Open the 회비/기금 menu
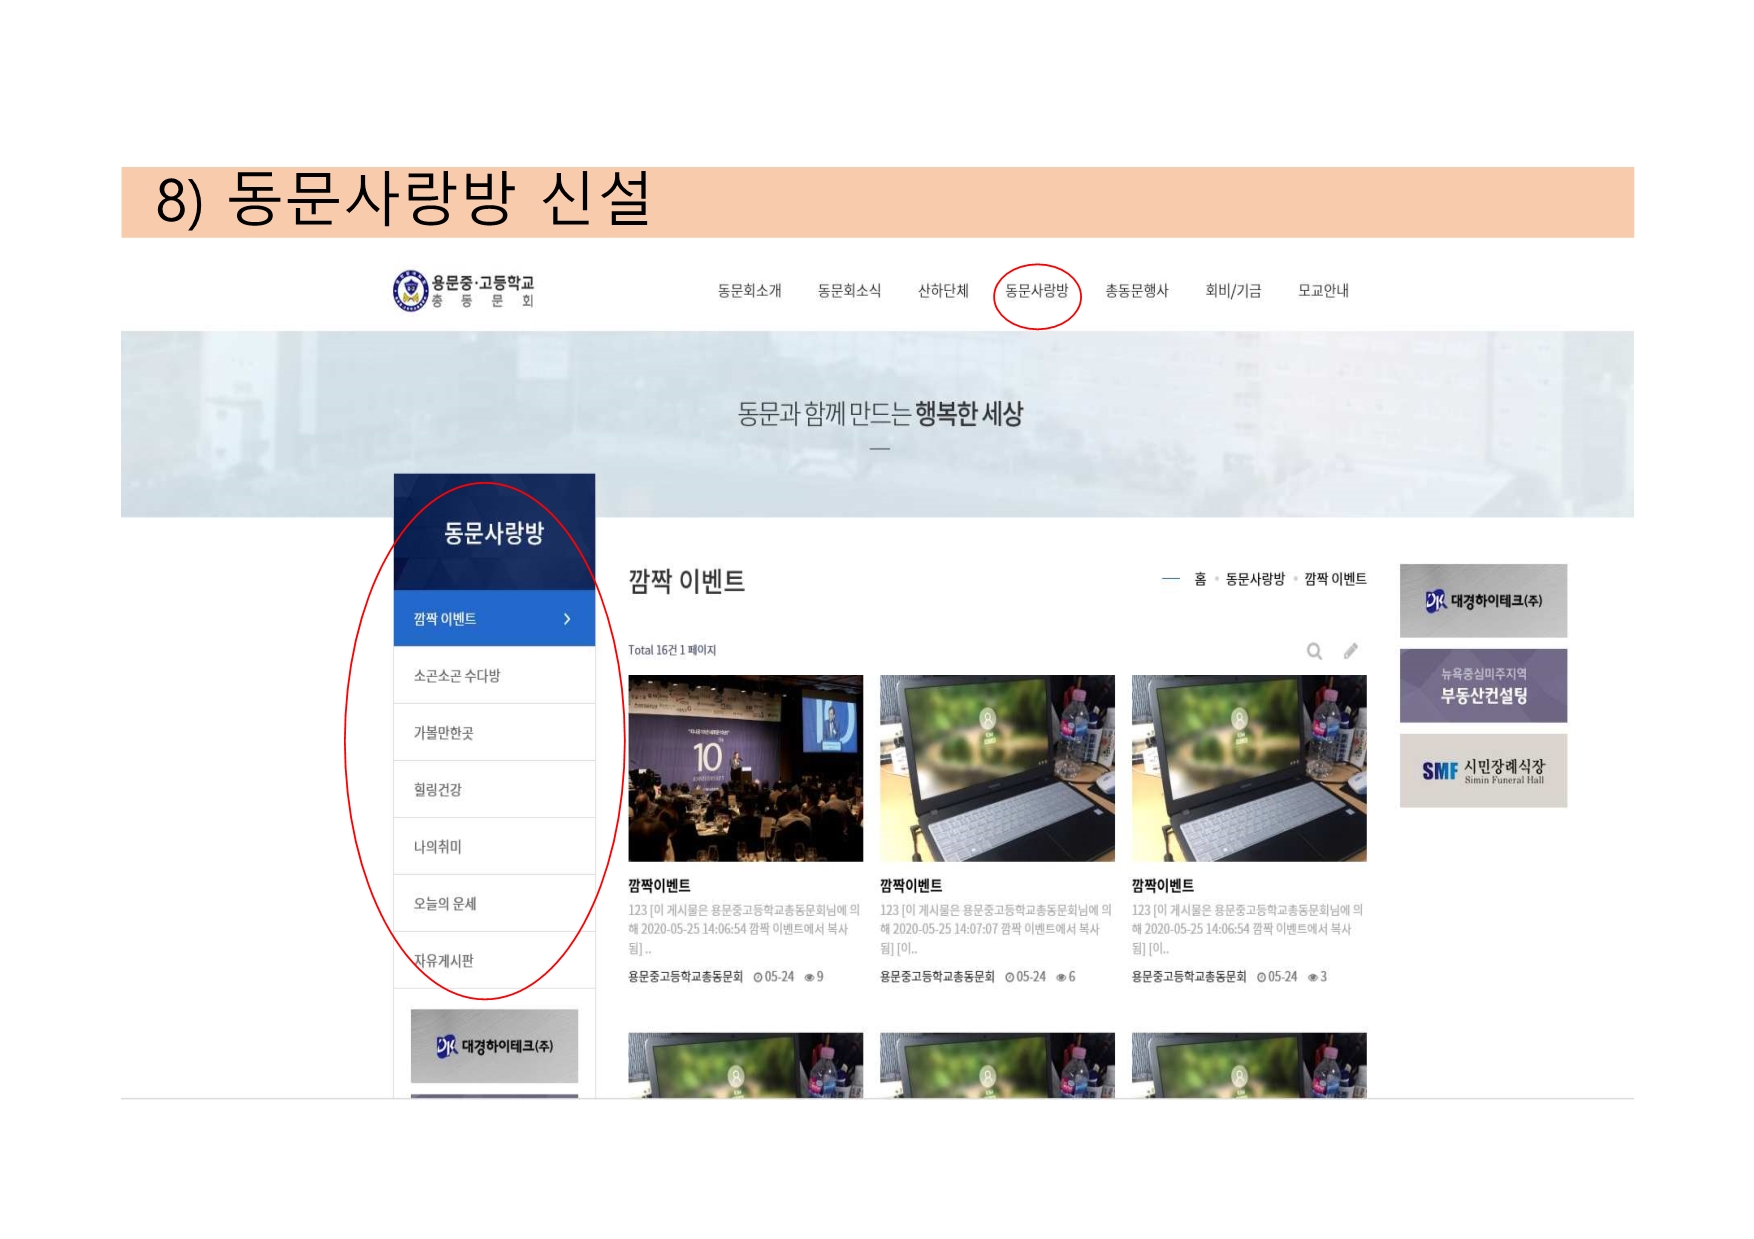 point(1233,291)
